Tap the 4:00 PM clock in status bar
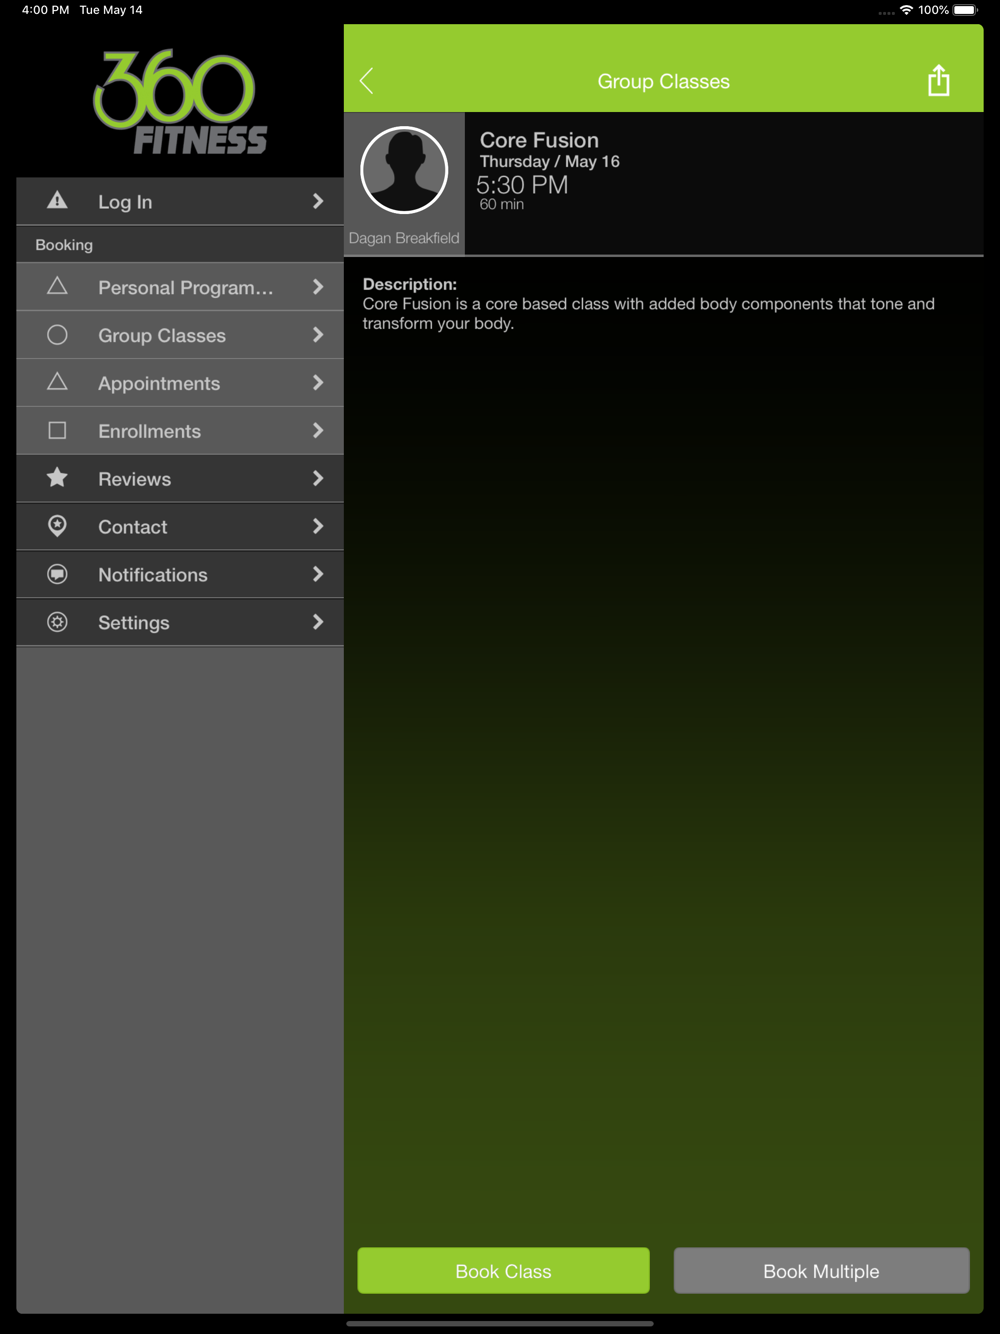This screenshot has height=1334, width=1000. pyautogui.click(x=45, y=10)
